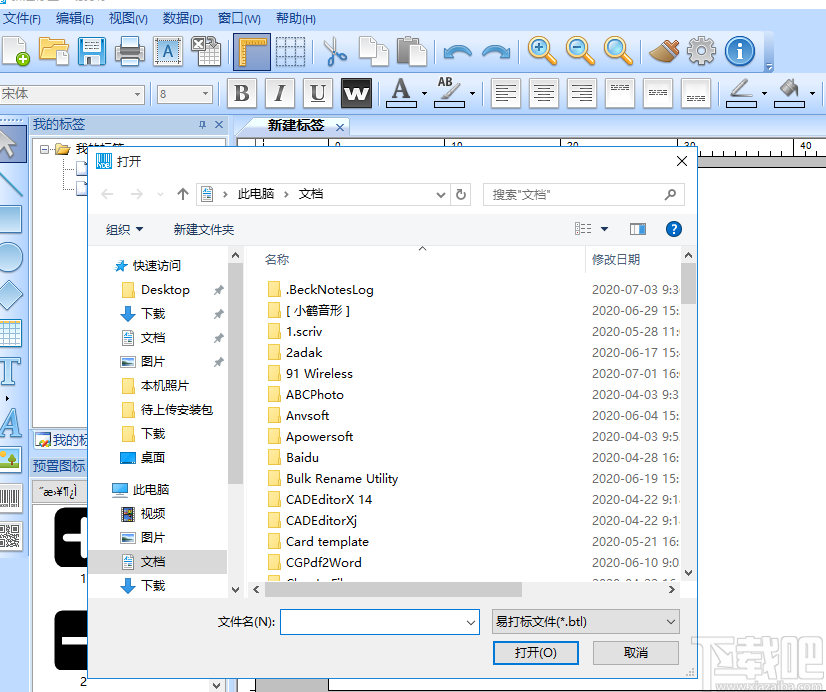Viewport: 826px width, 692px height.
Task: Open settings with the gear icon
Action: [x=702, y=51]
